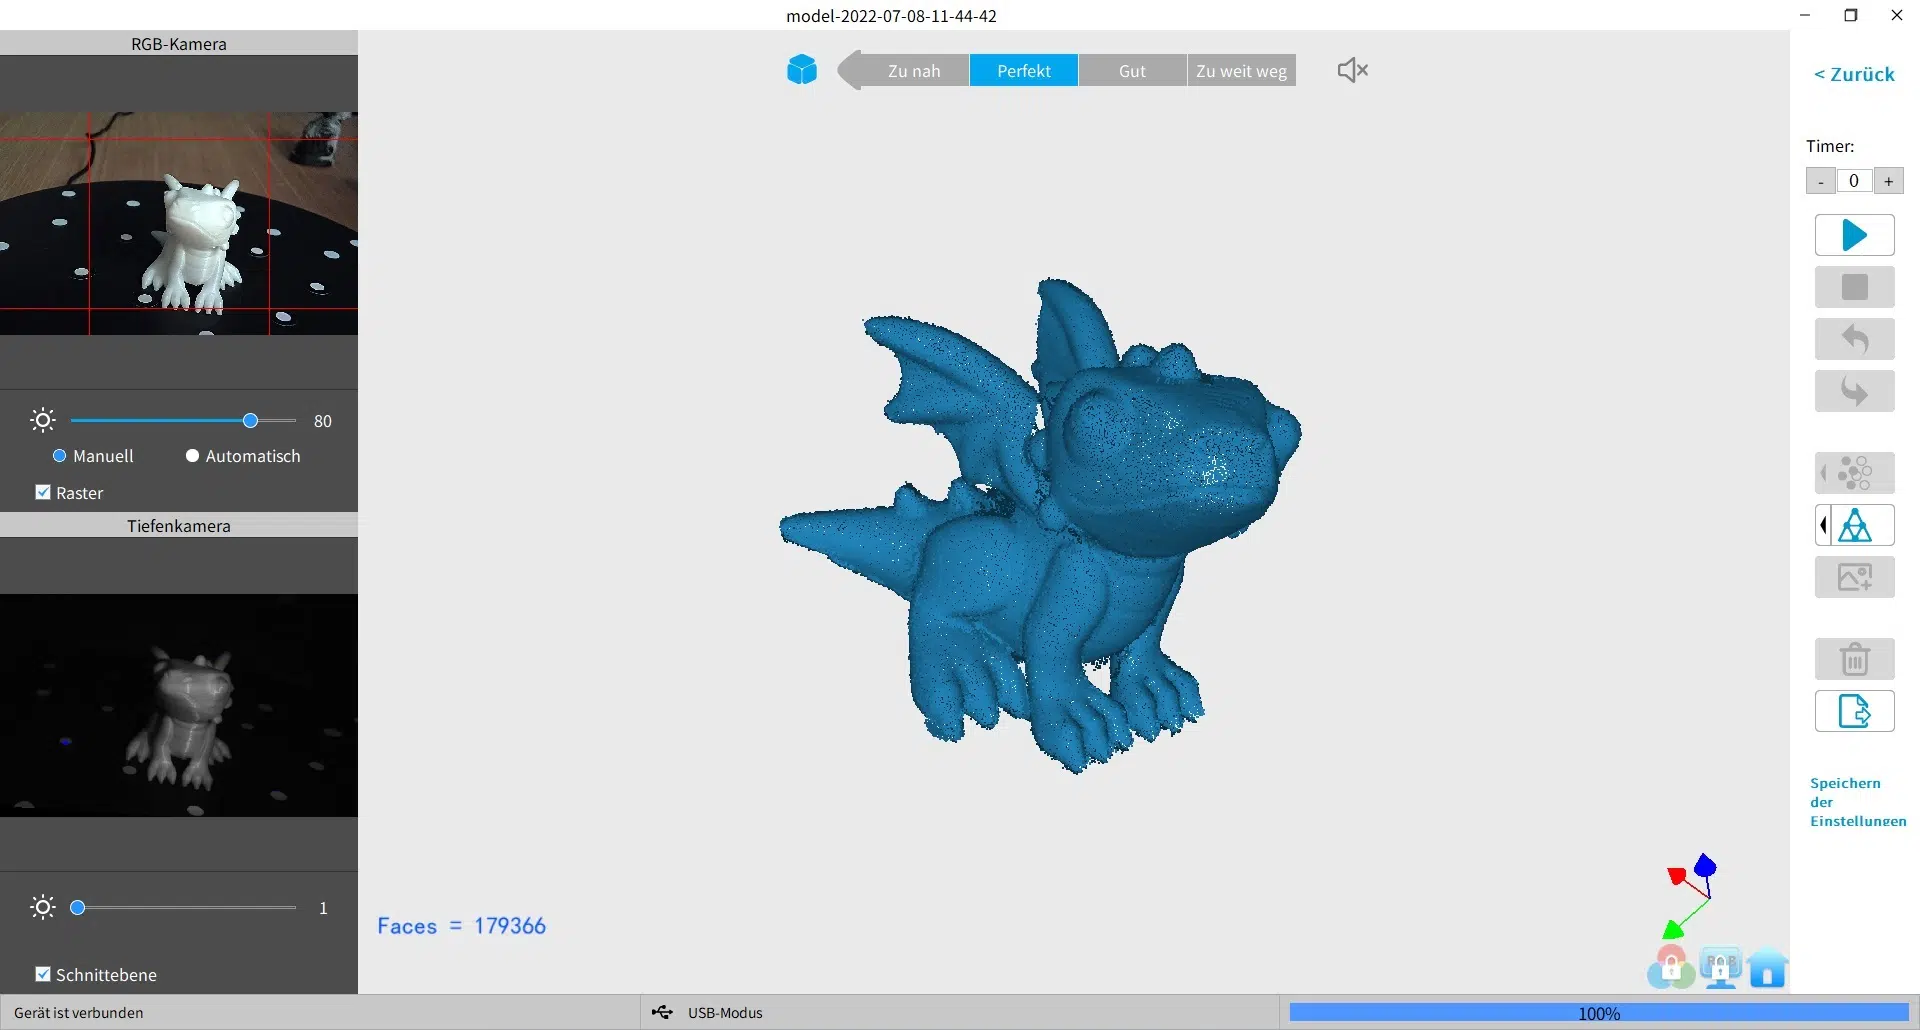Click the texture image icon

1854,577
